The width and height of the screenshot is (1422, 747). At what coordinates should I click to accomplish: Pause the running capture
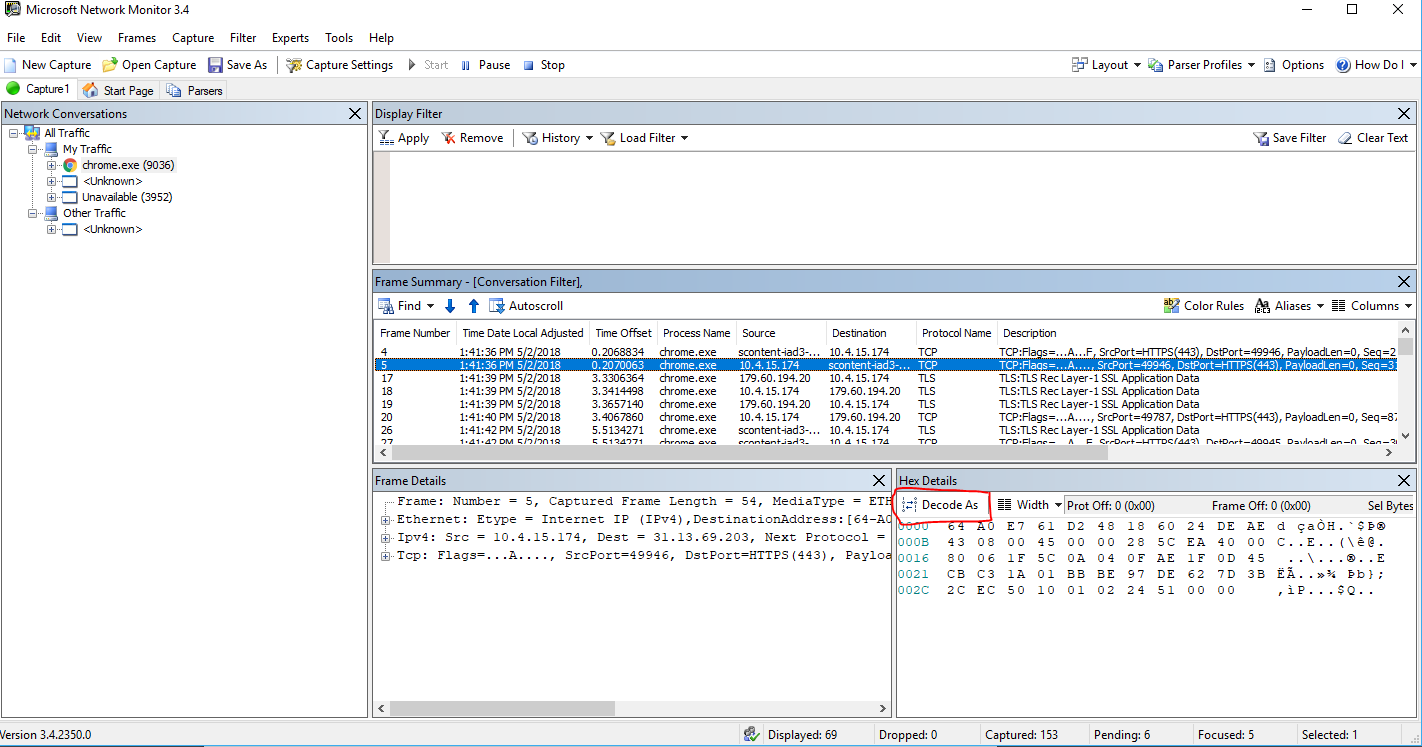[x=485, y=65]
